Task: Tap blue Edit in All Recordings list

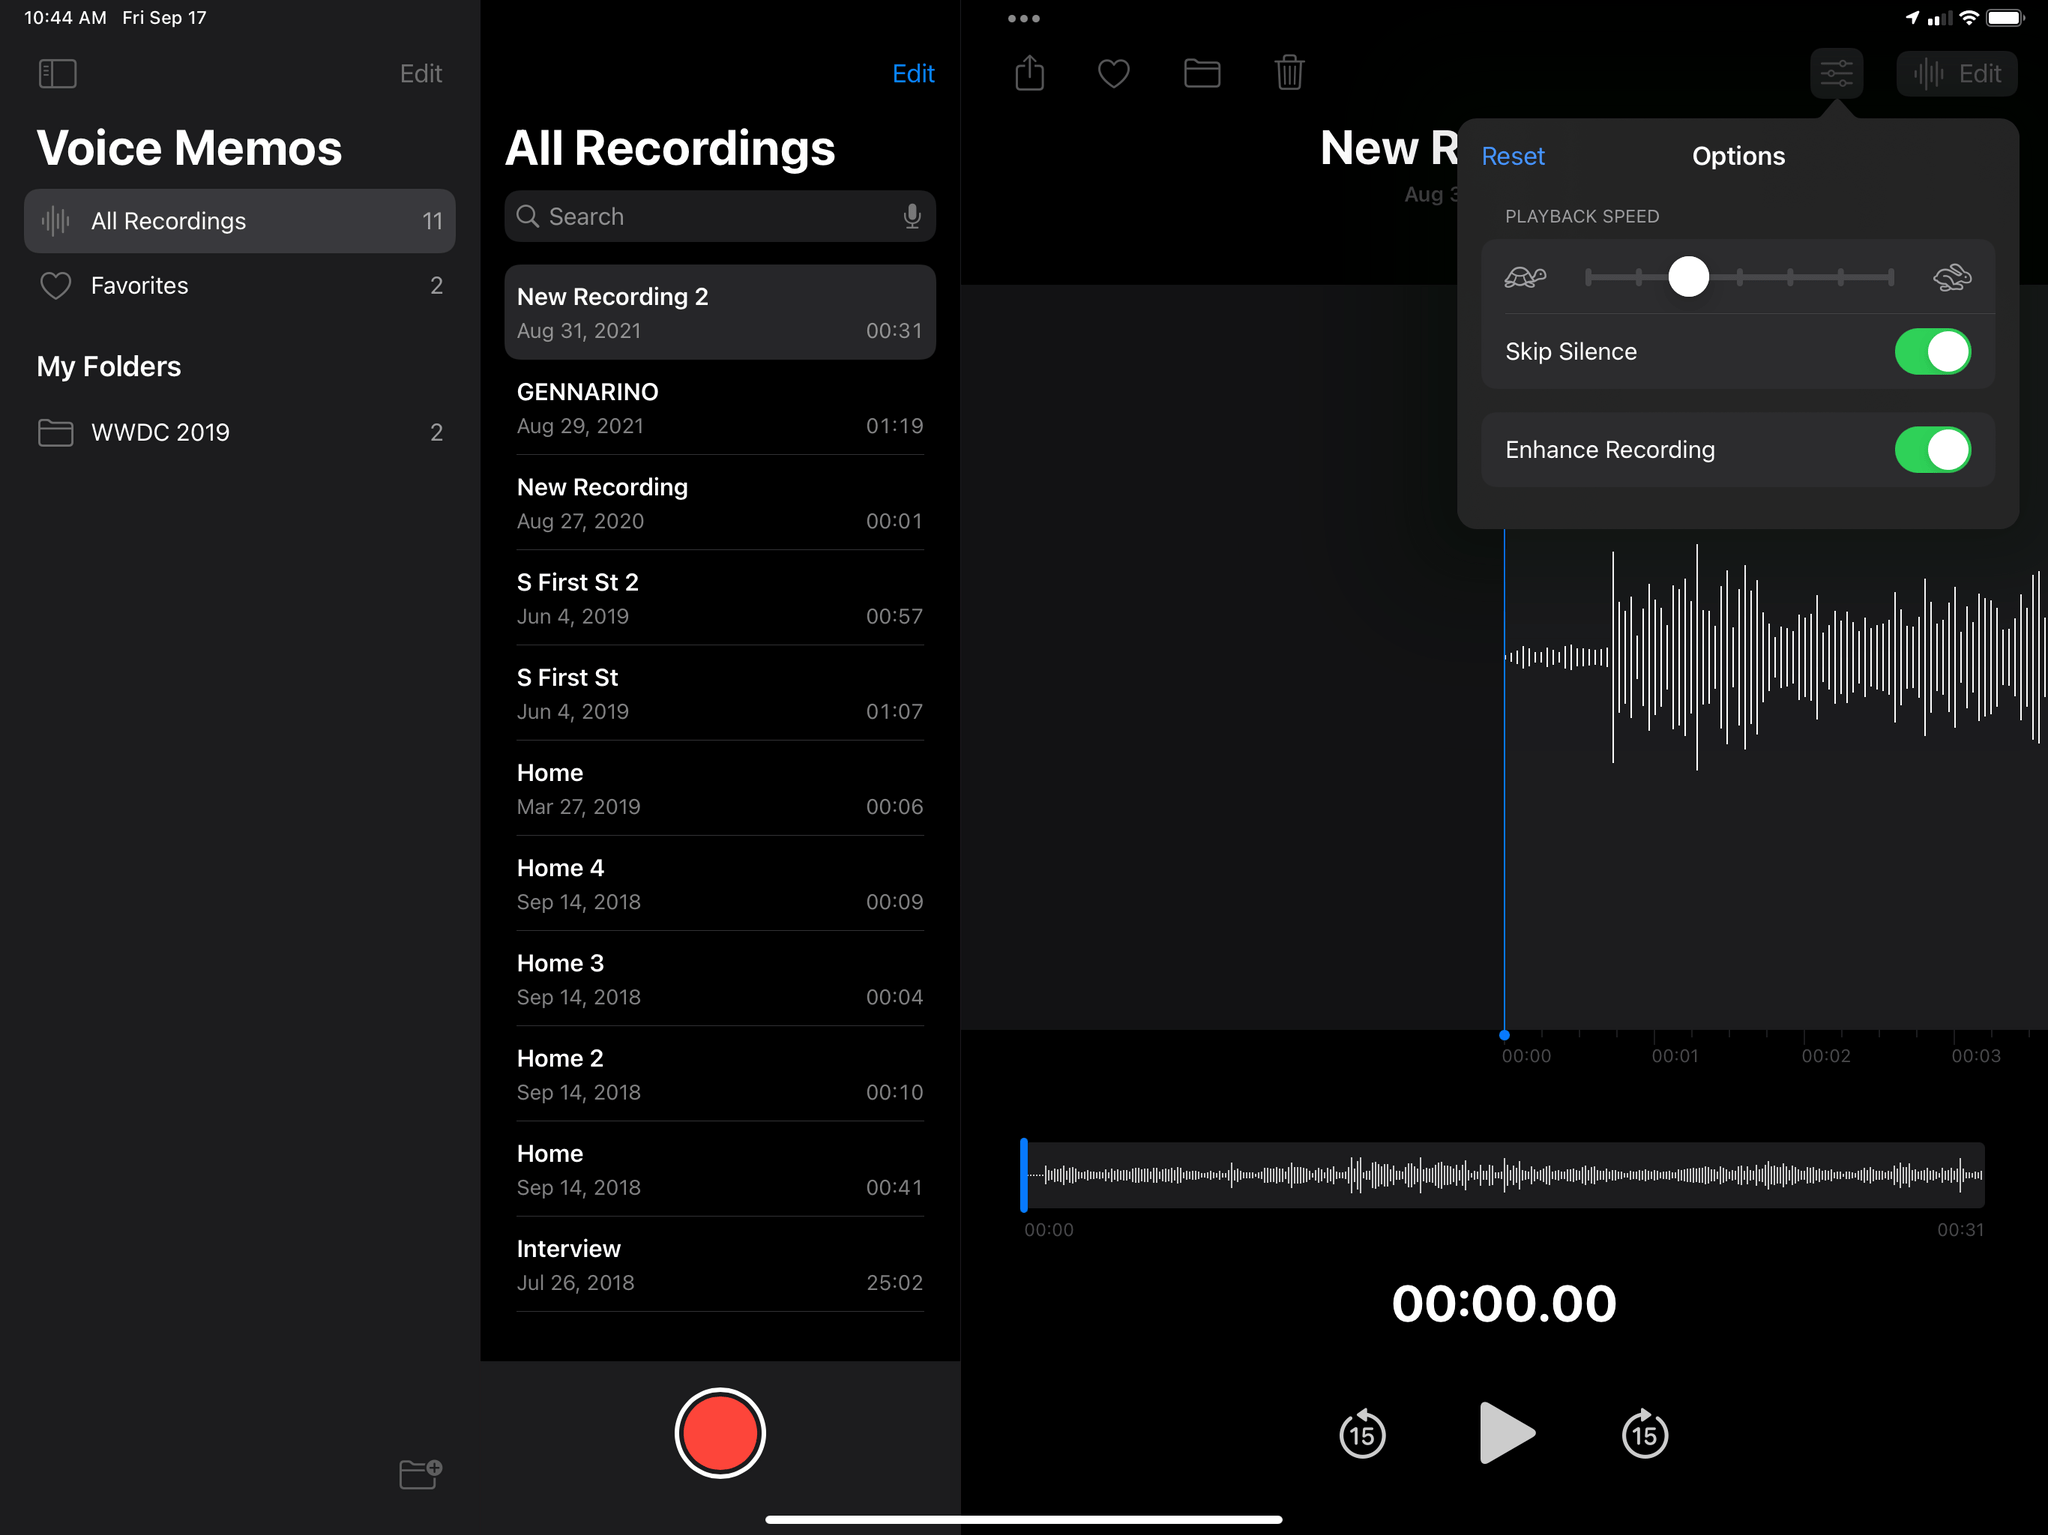Action: [913, 73]
